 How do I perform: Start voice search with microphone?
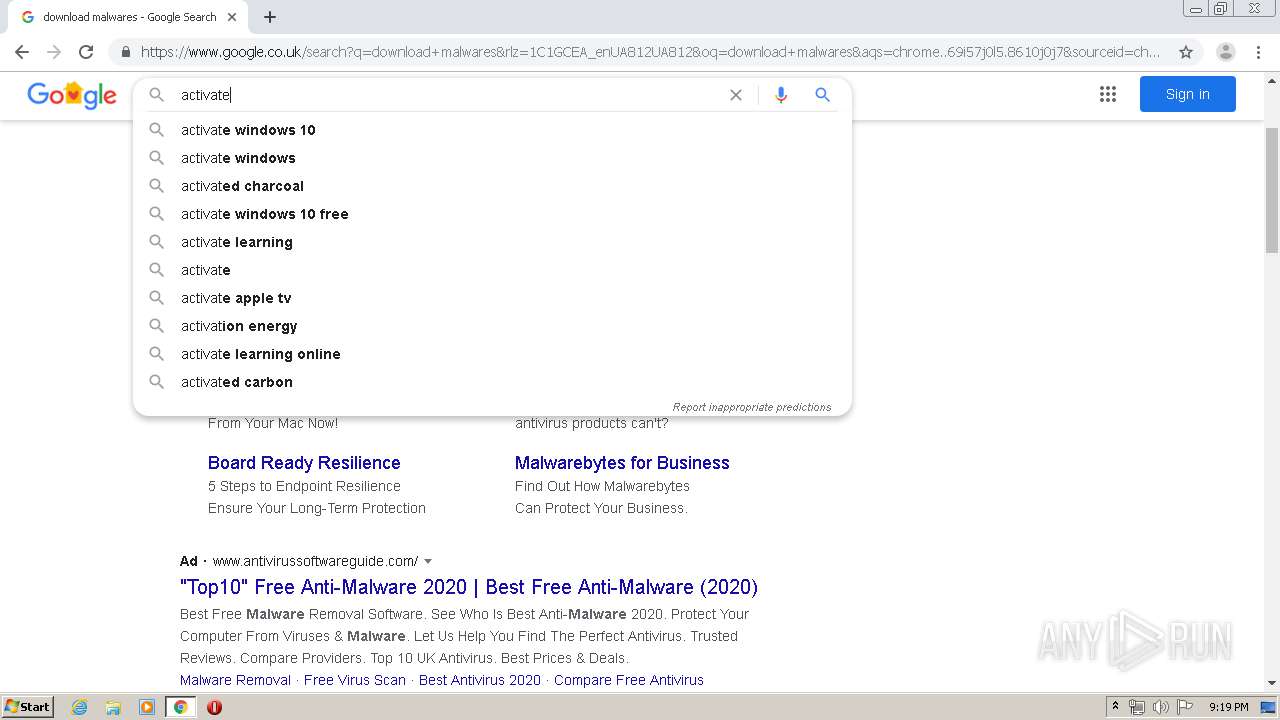(x=781, y=95)
